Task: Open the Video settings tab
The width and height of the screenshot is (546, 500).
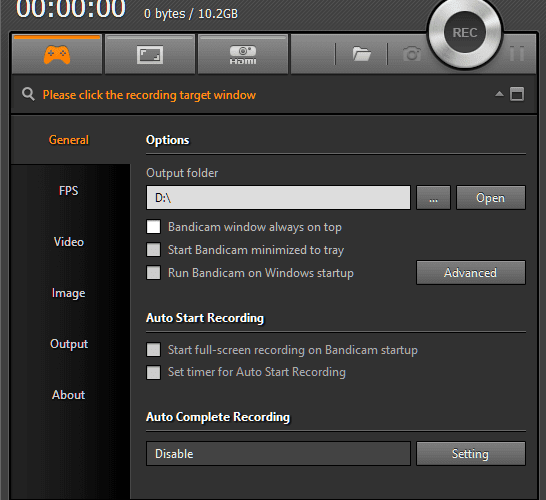Action: point(69,242)
